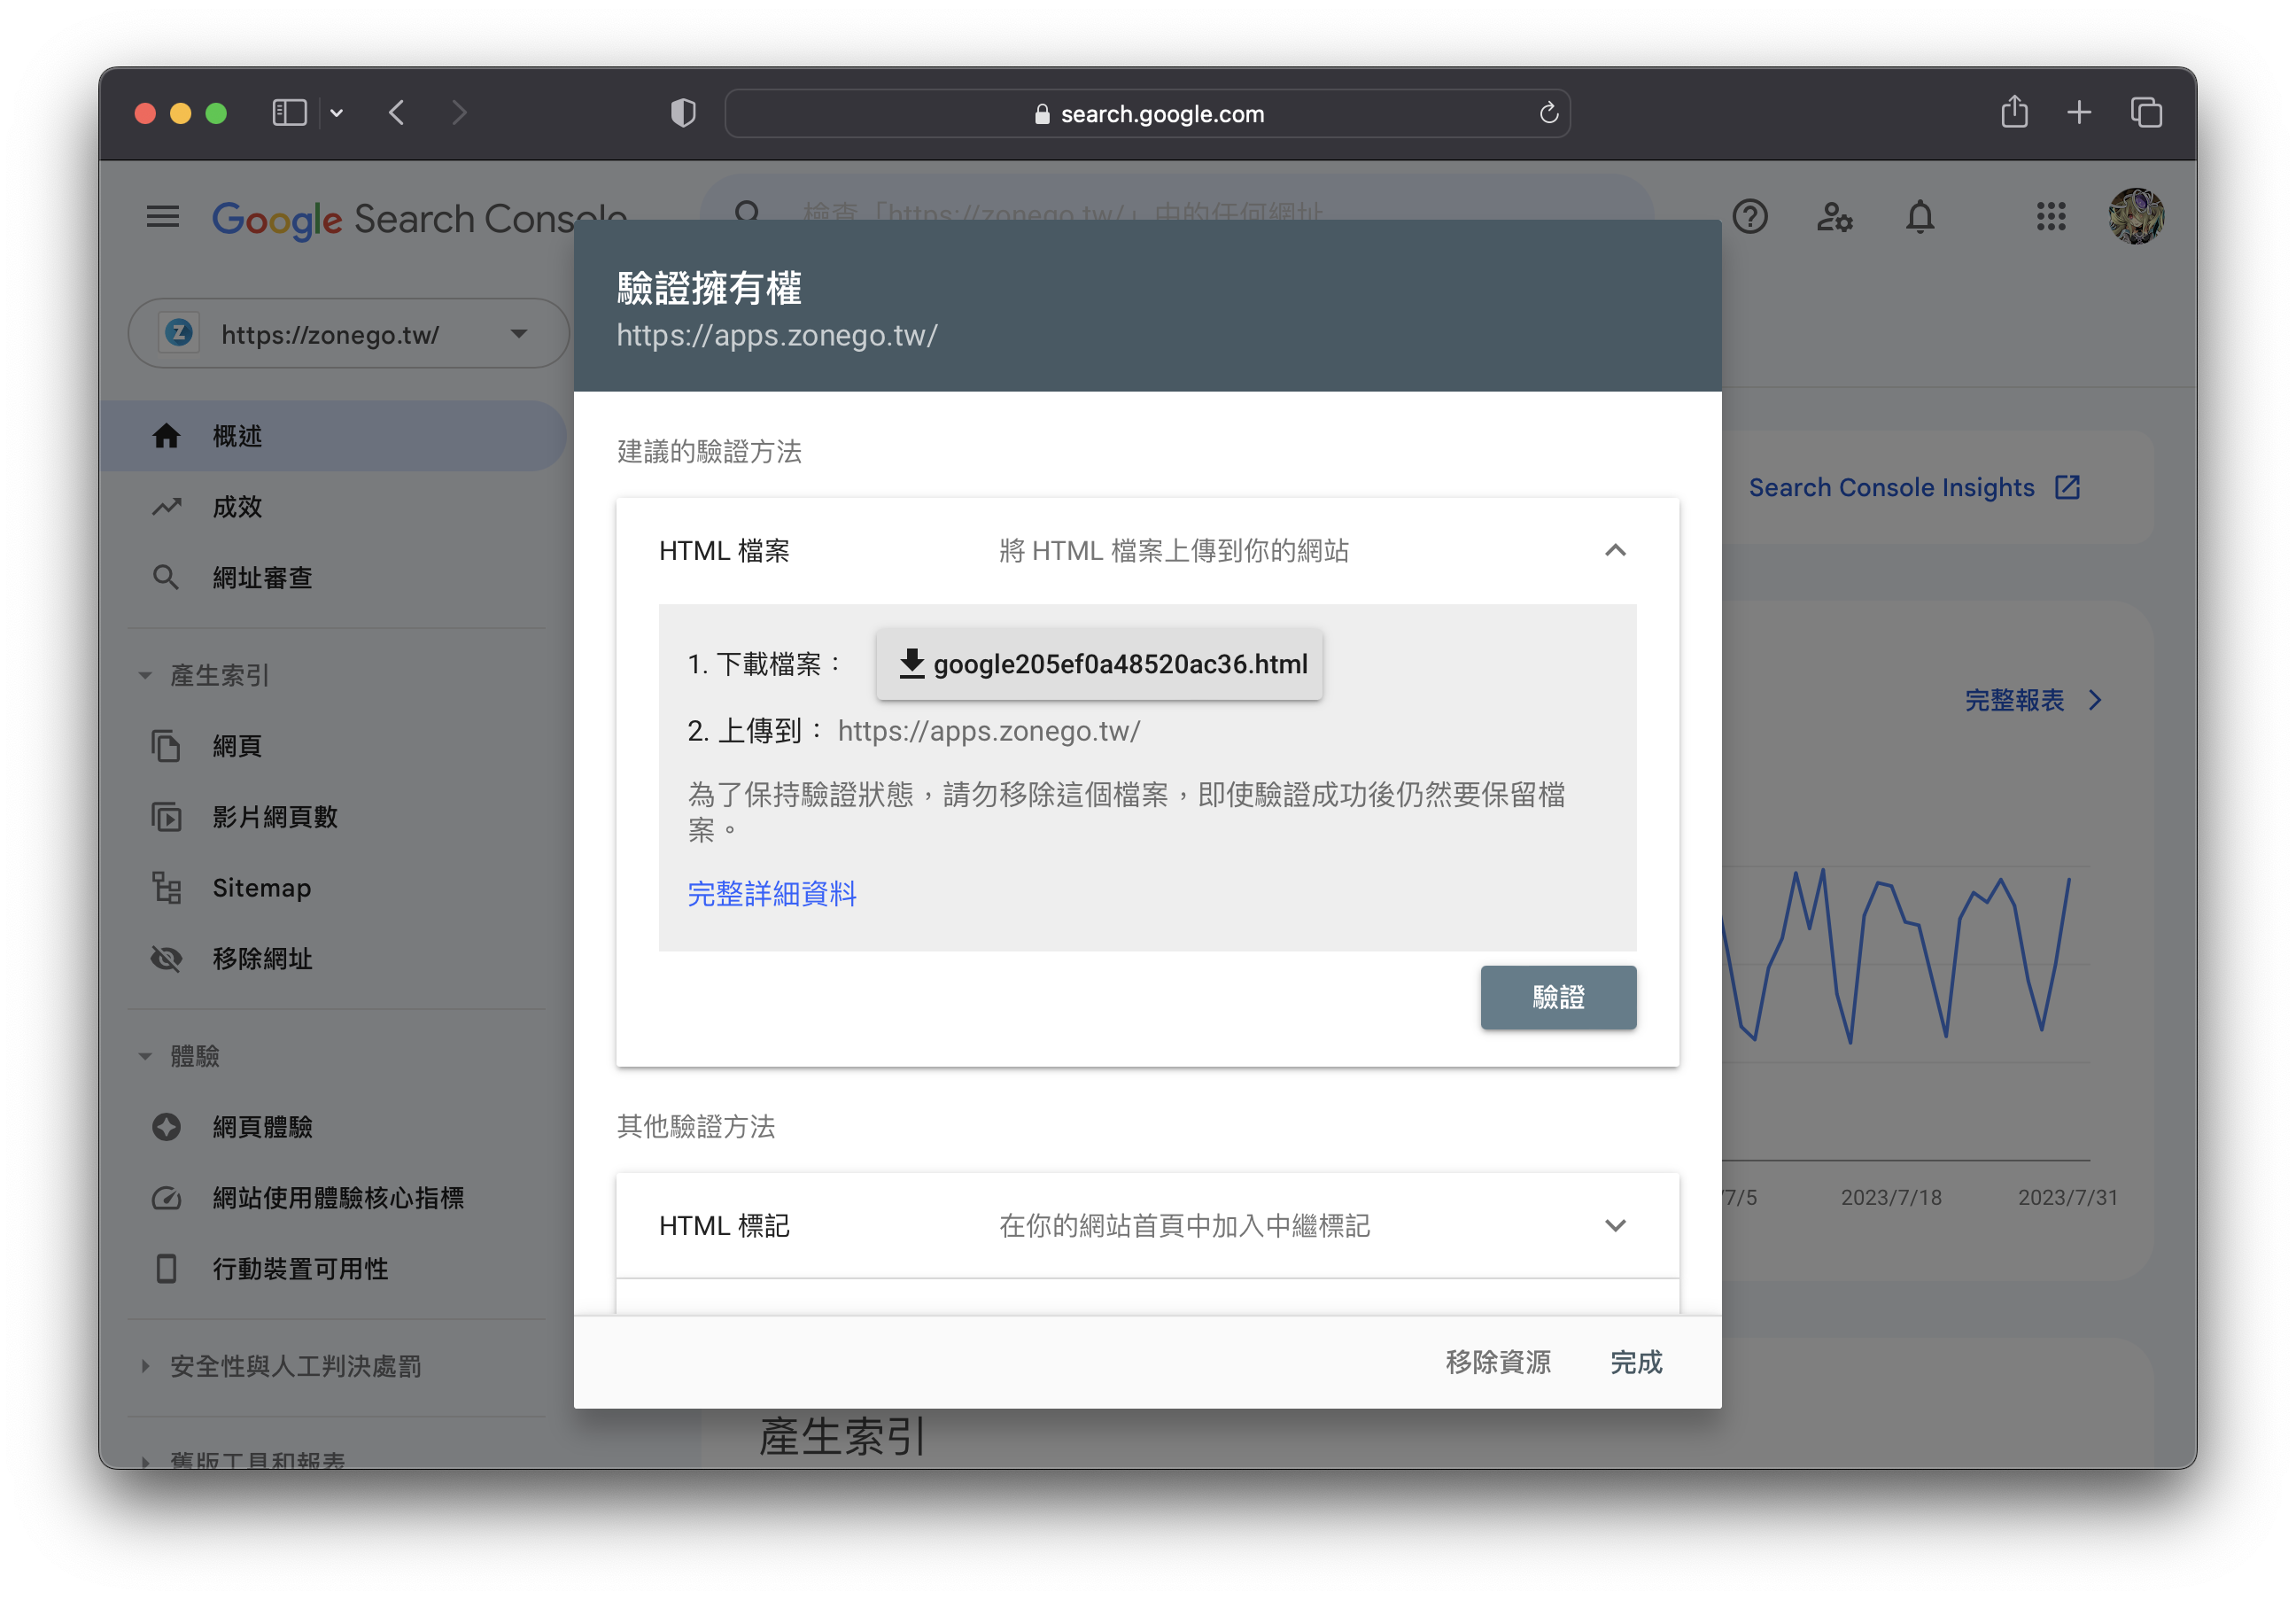Open the 完整詳細資料 full details link
The height and width of the screenshot is (1600, 2296).
(x=772, y=894)
